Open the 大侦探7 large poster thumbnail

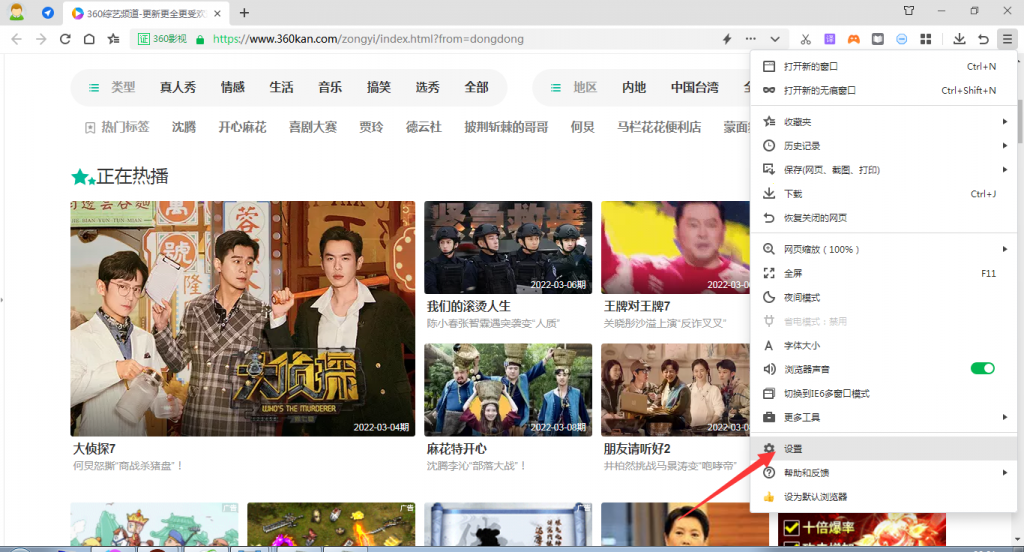pos(242,319)
